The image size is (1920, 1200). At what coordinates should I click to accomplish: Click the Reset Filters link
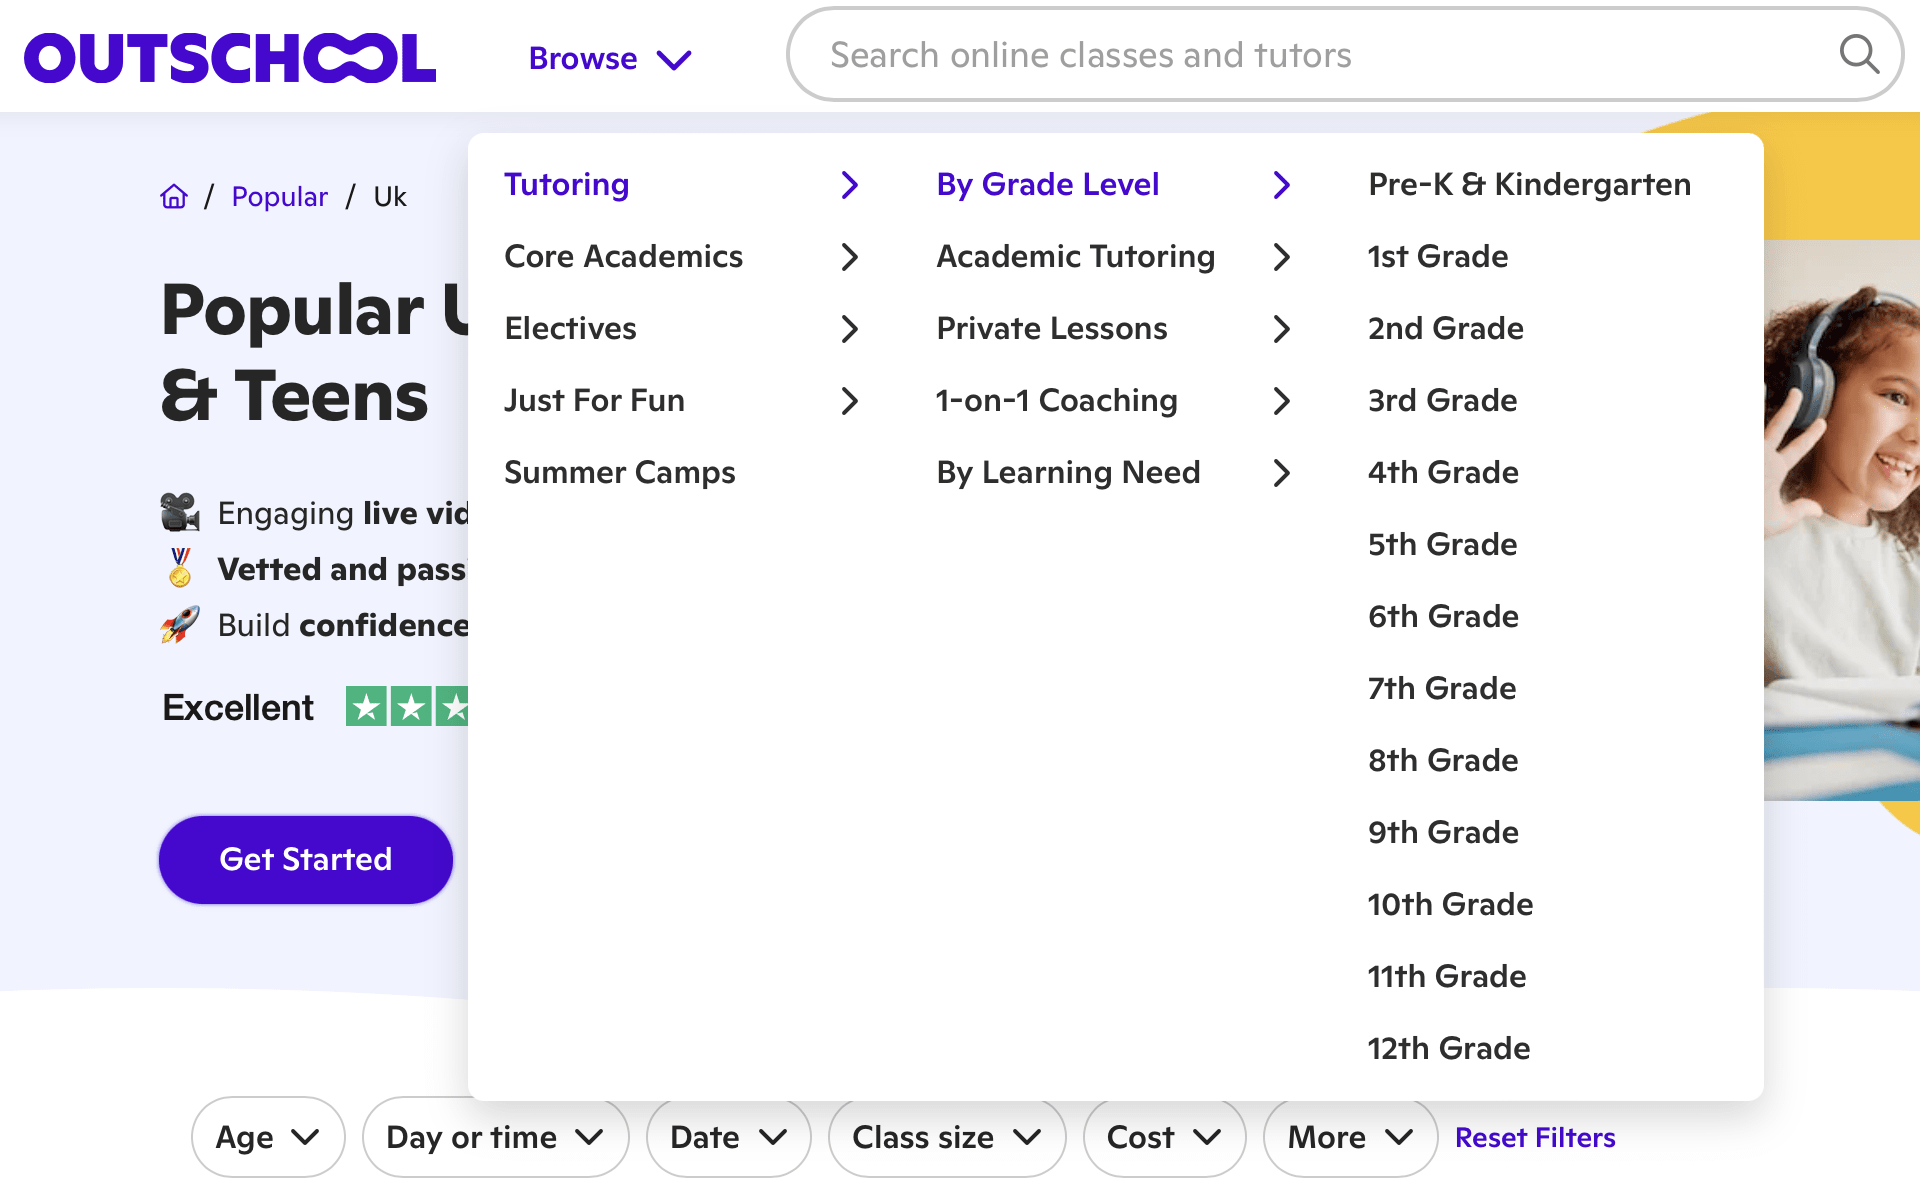pos(1535,1137)
